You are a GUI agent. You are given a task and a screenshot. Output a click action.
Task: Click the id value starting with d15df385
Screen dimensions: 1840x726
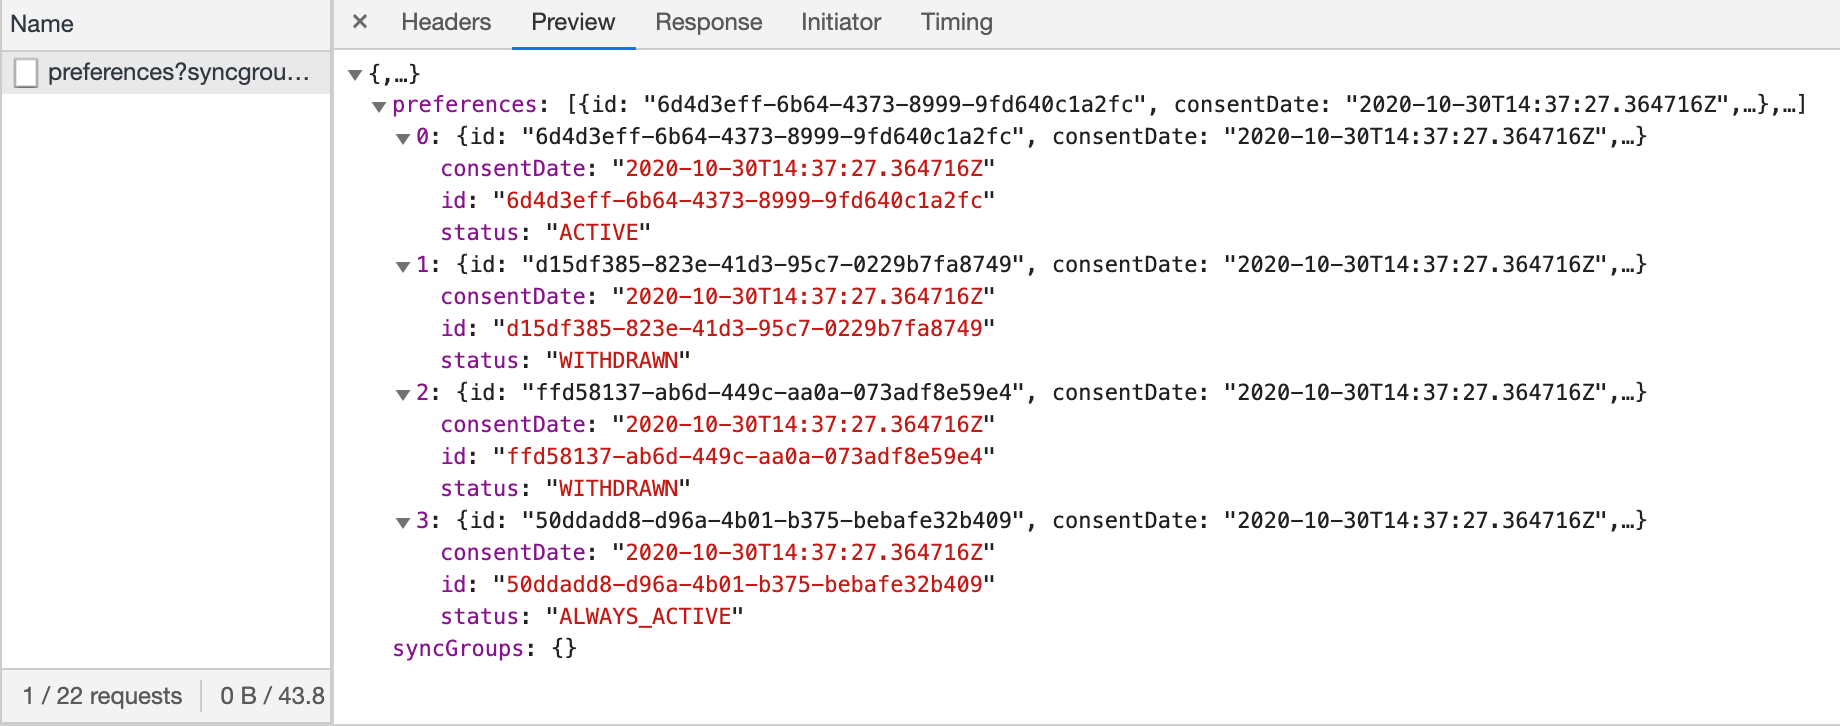(744, 329)
